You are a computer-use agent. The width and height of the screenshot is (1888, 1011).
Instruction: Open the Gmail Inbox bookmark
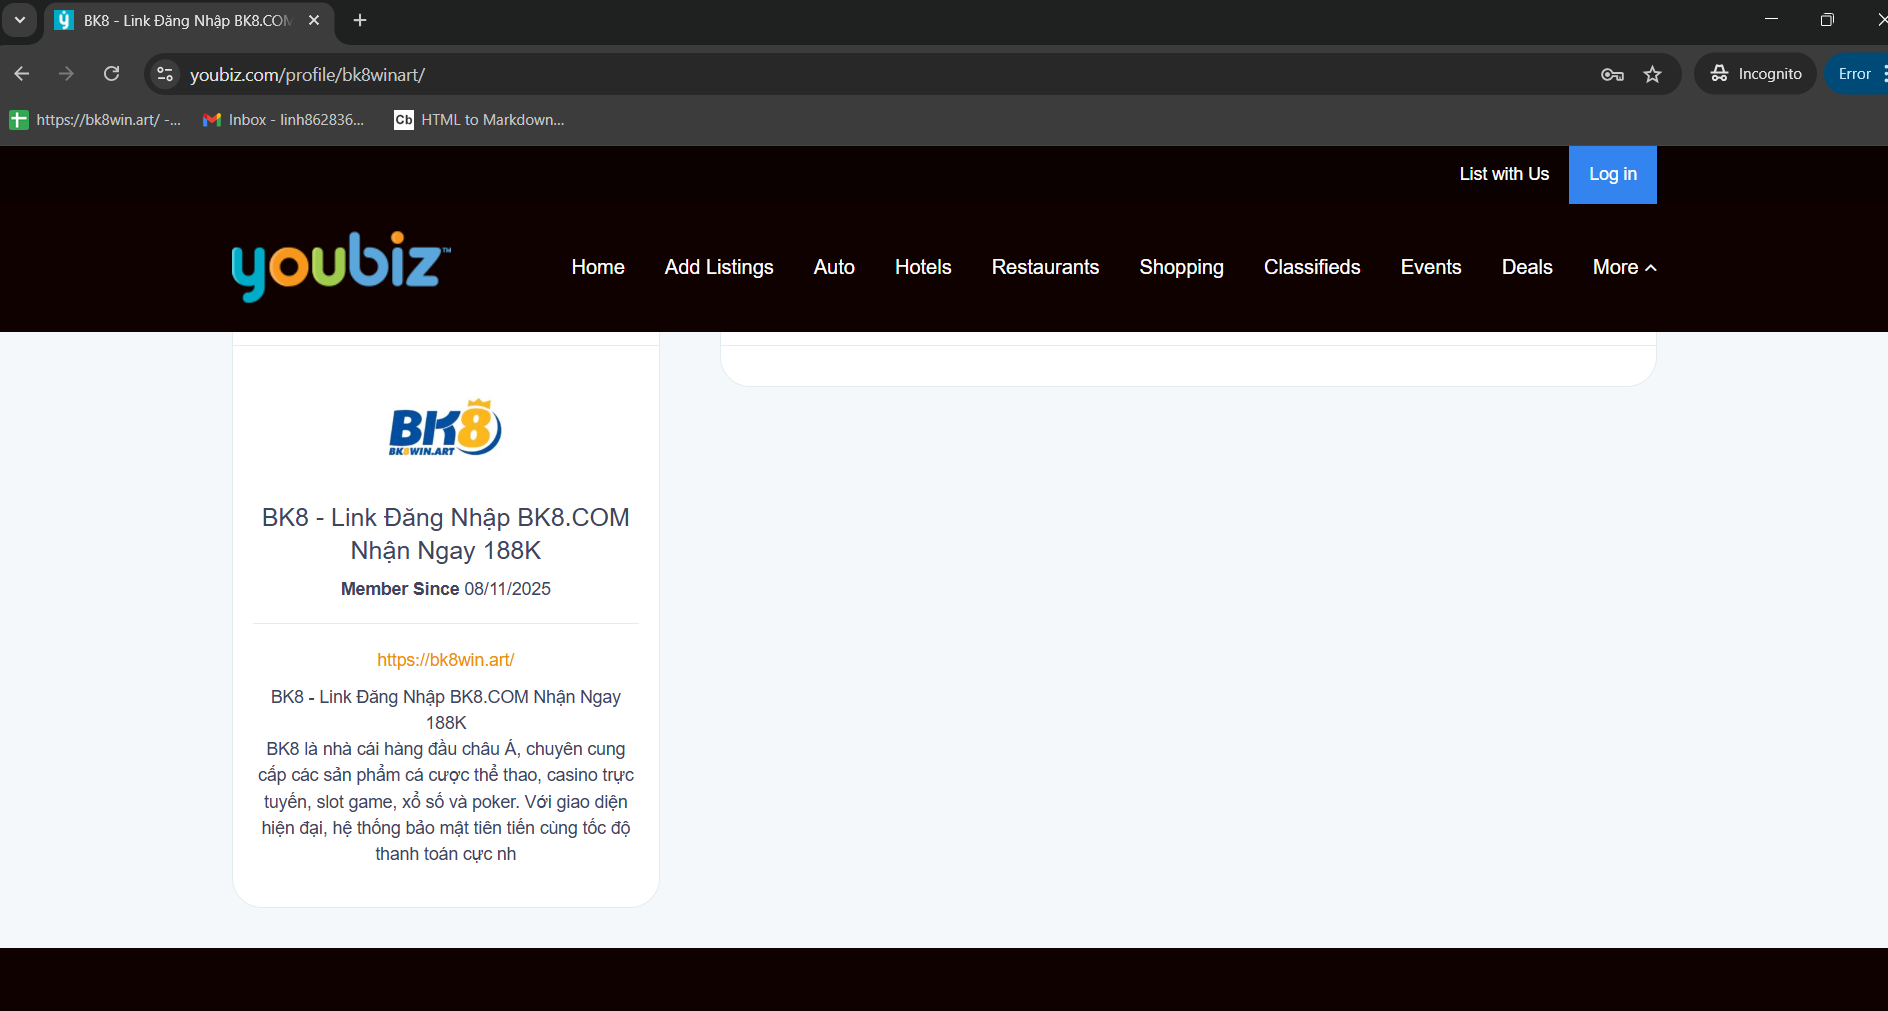(x=284, y=120)
